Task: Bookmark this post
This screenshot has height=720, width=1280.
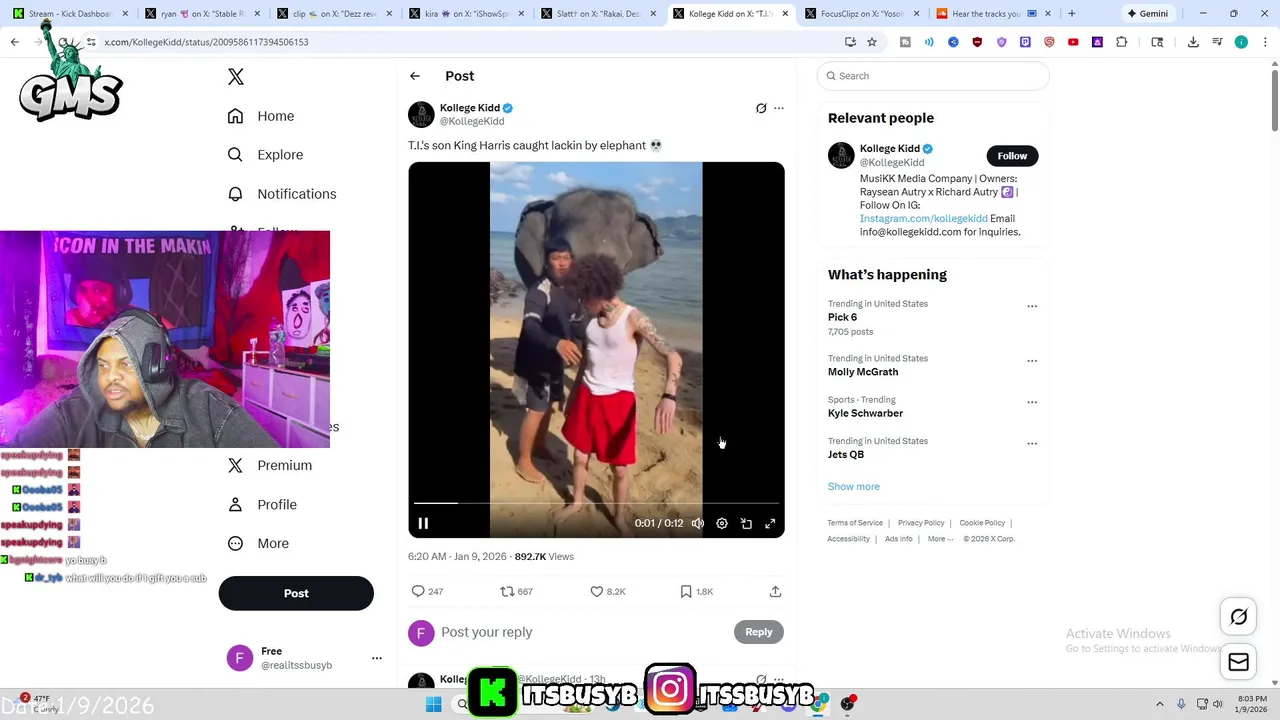Action: tap(696, 591)
